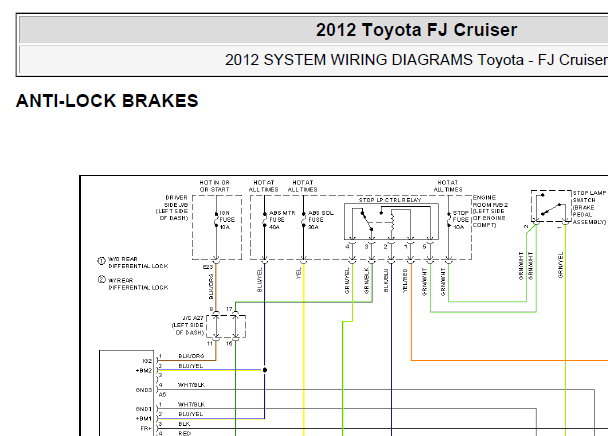Click pin number '16' below J/C A27
This screenshot has width=608, height=436.
tap(229, 344)
